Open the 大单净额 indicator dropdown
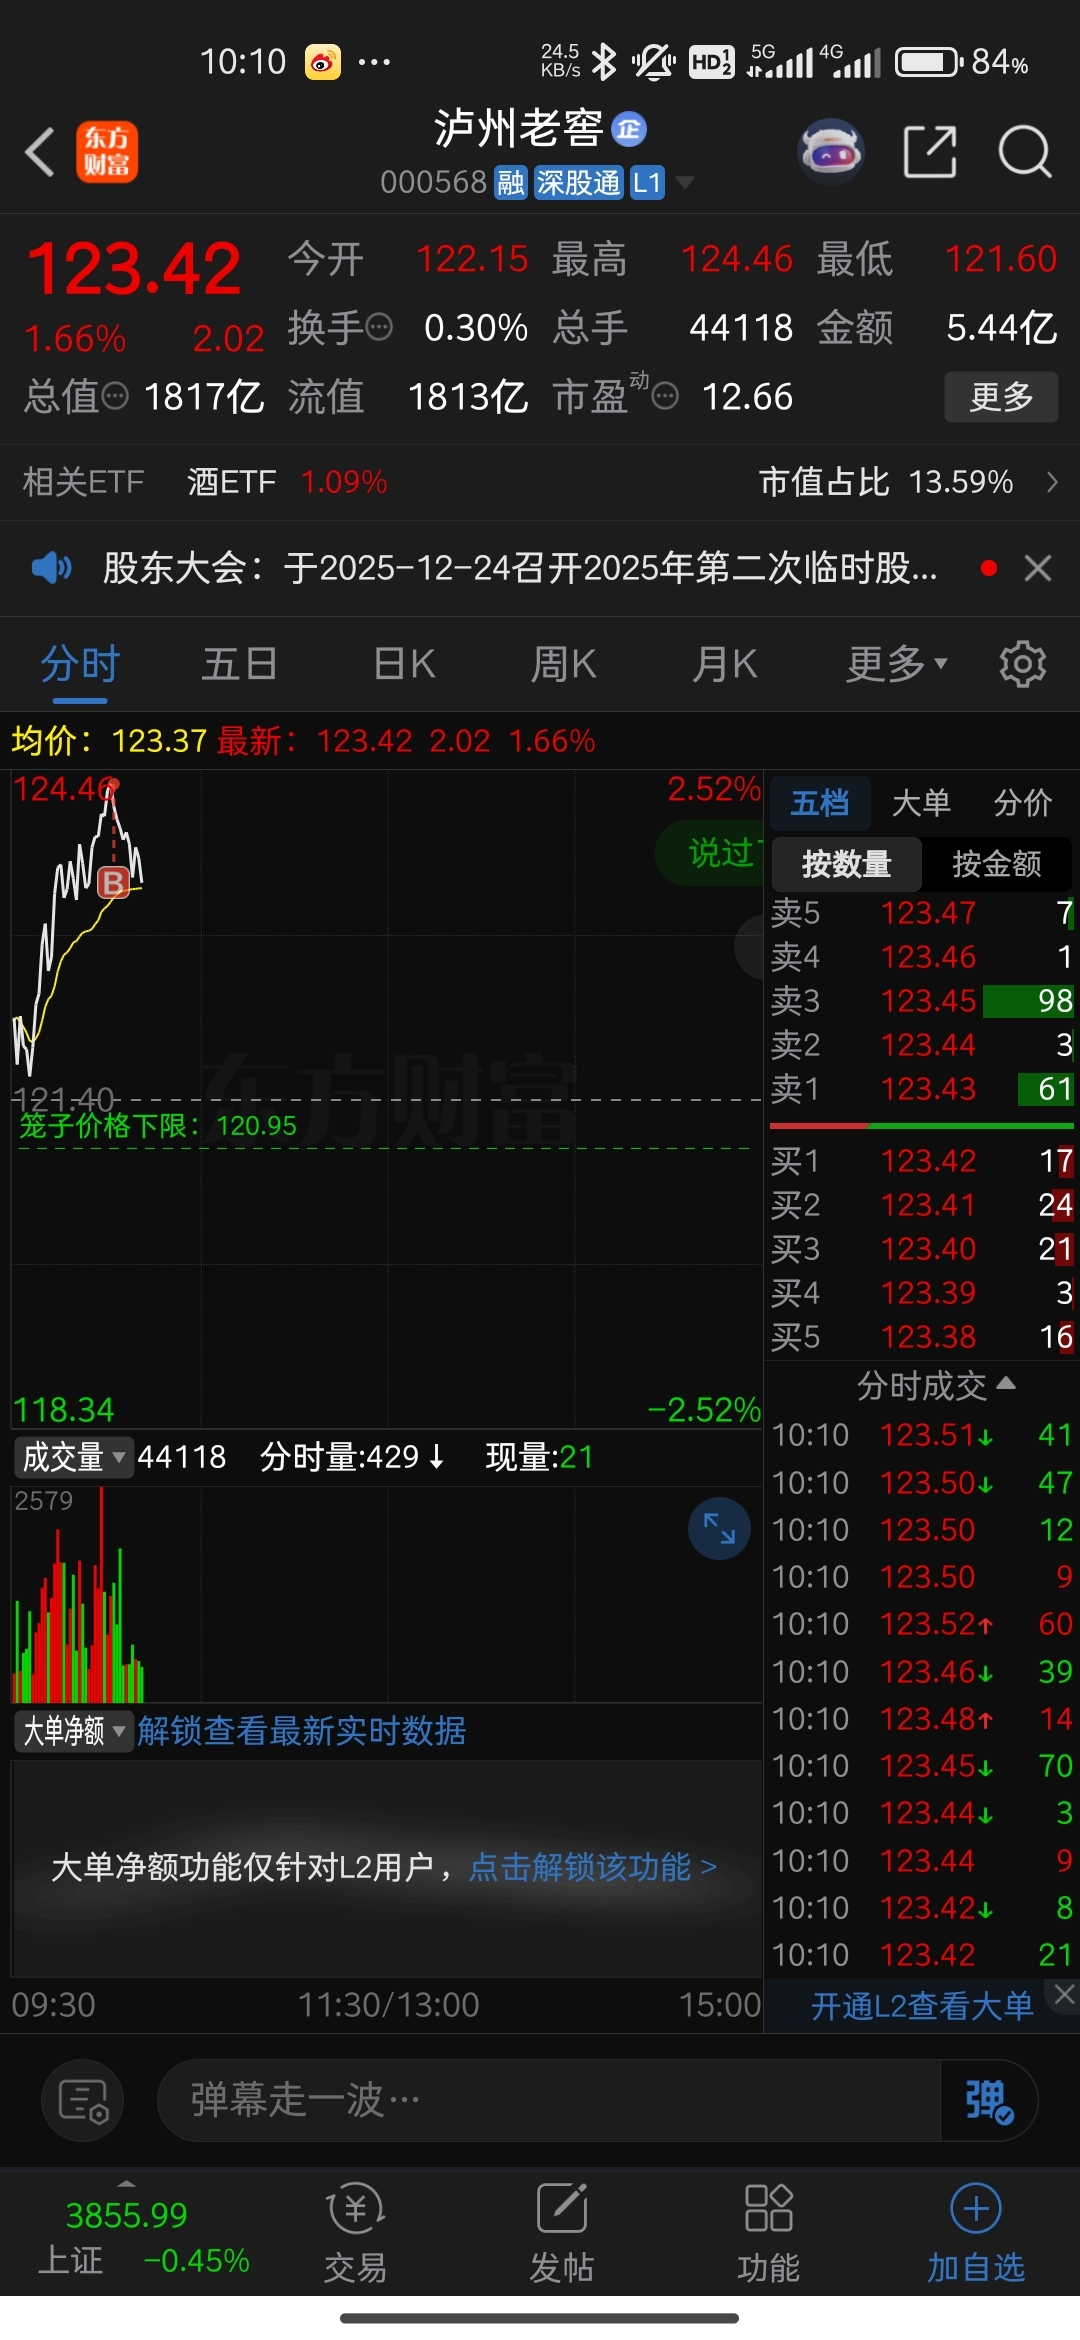The image size is (1080, 2340). click(x=74, y=1731)
